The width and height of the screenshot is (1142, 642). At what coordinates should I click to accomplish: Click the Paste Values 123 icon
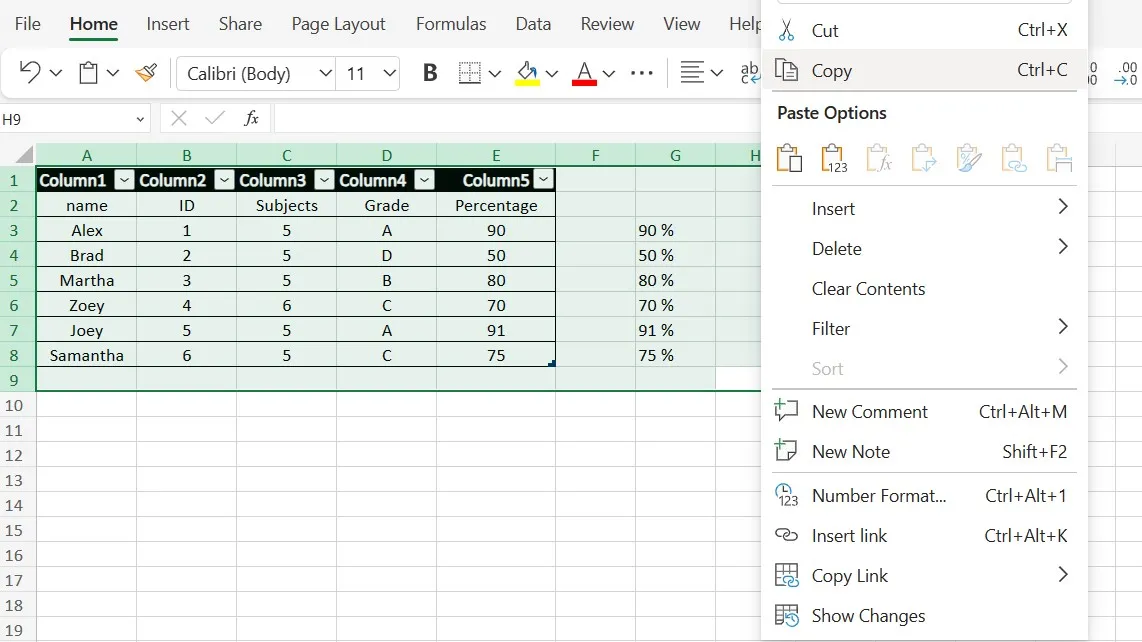[x=834, y=158]
